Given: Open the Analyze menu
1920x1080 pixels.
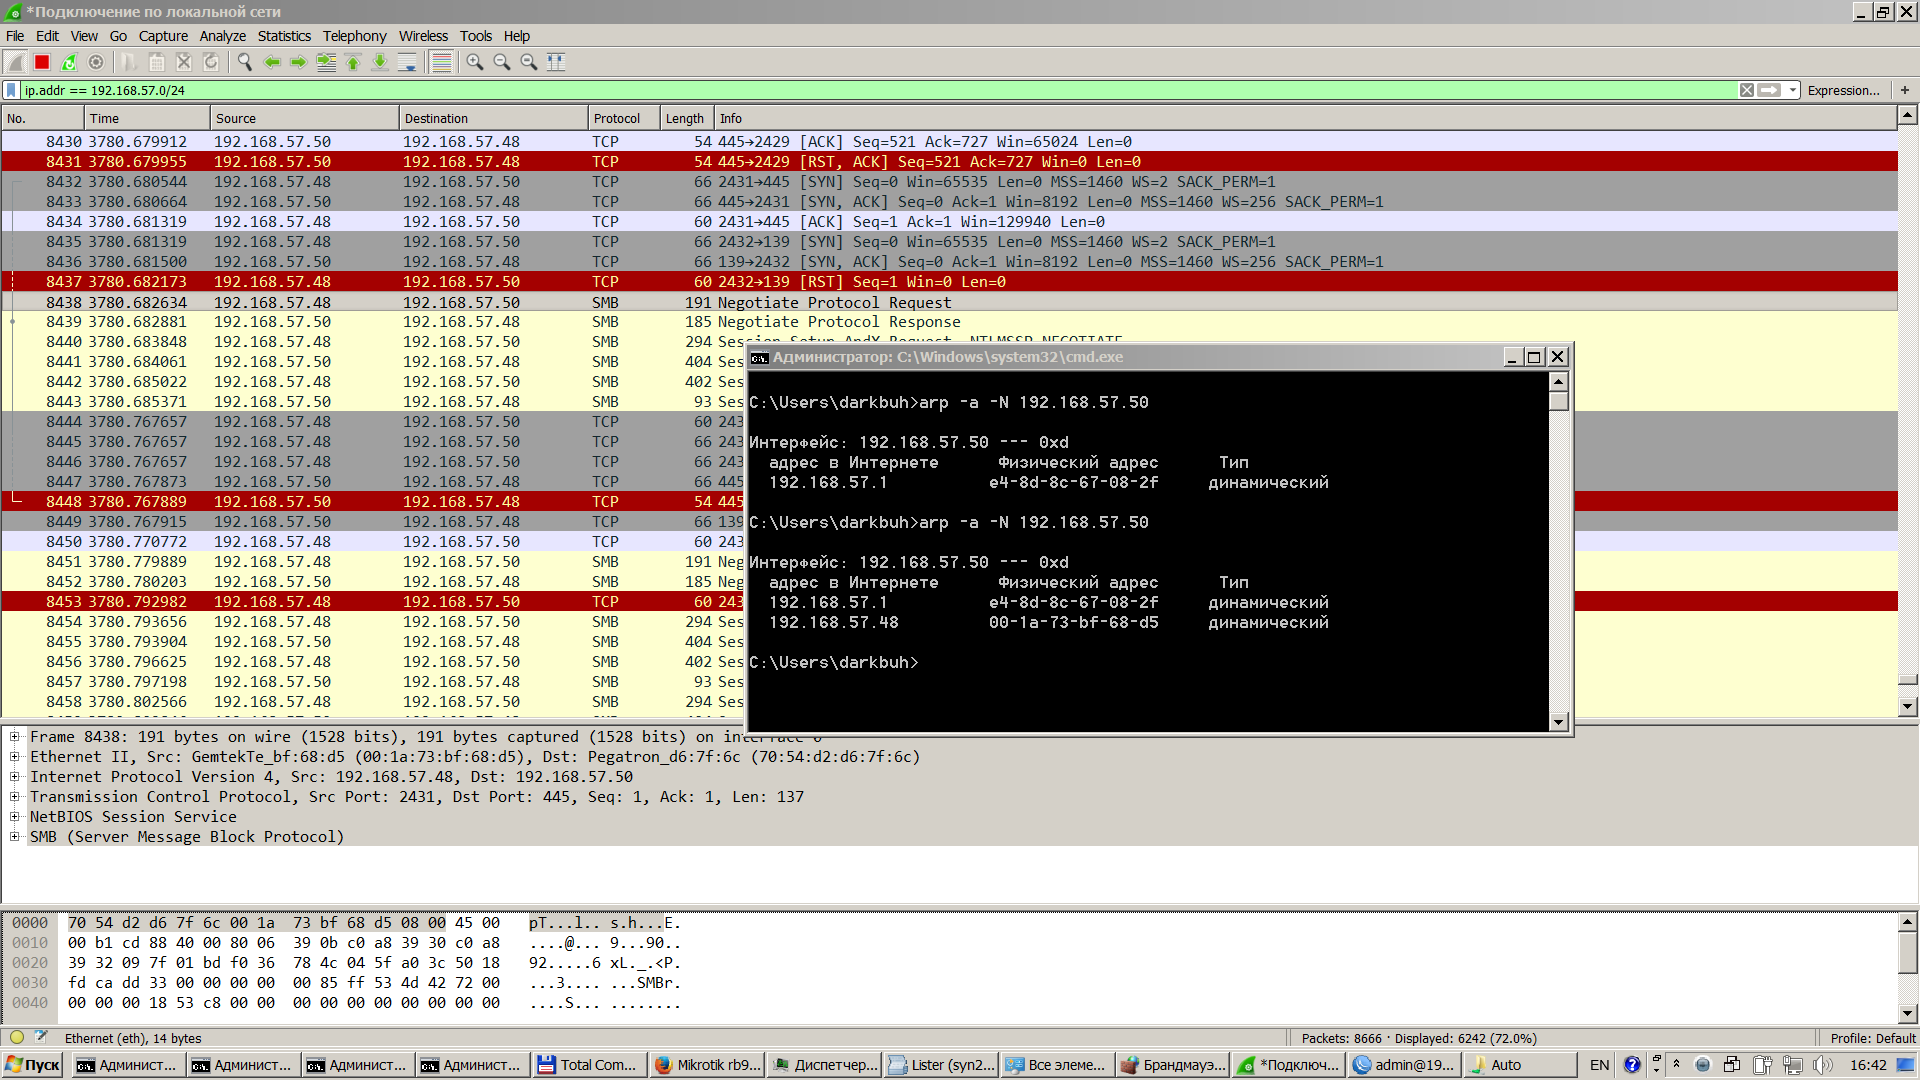Looking at the screenshot, I should pos(222,36).
